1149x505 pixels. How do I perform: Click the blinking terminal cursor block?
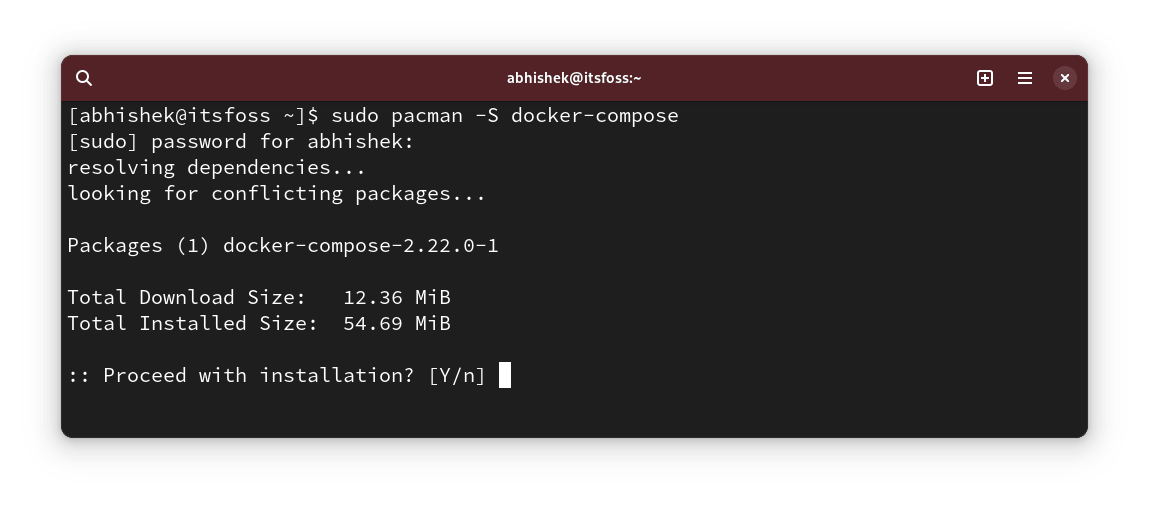(x=505, y=375)
